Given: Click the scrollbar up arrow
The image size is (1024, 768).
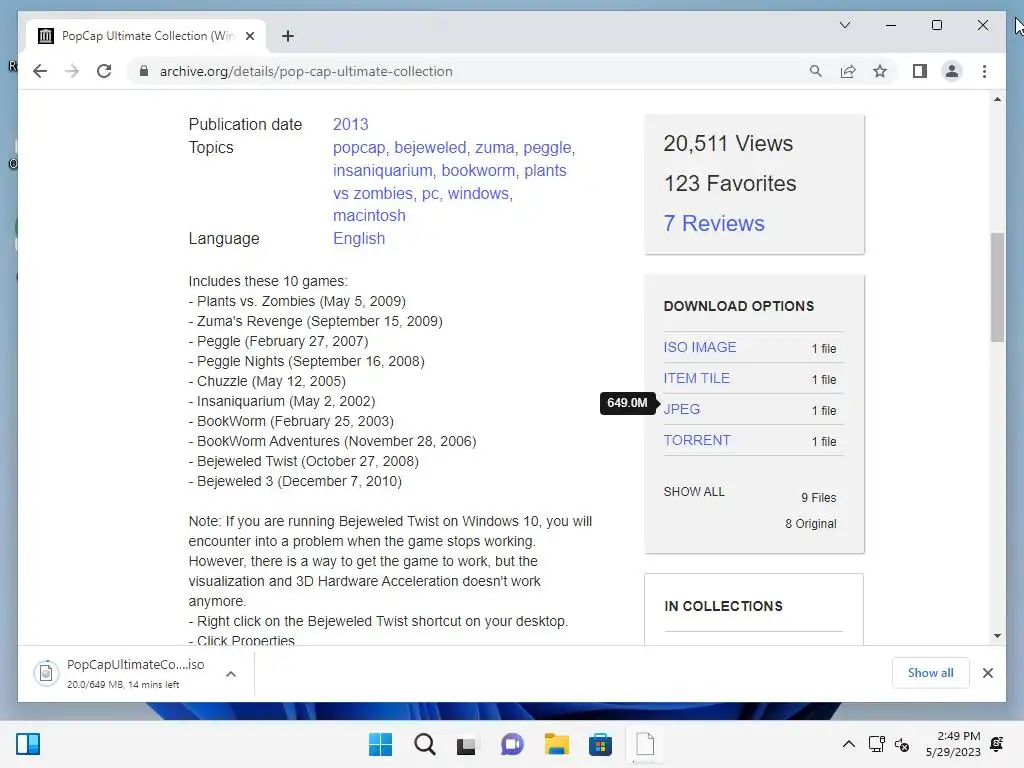Looking at the screenshot, I should pyautogui.click(x=997, y=99).
